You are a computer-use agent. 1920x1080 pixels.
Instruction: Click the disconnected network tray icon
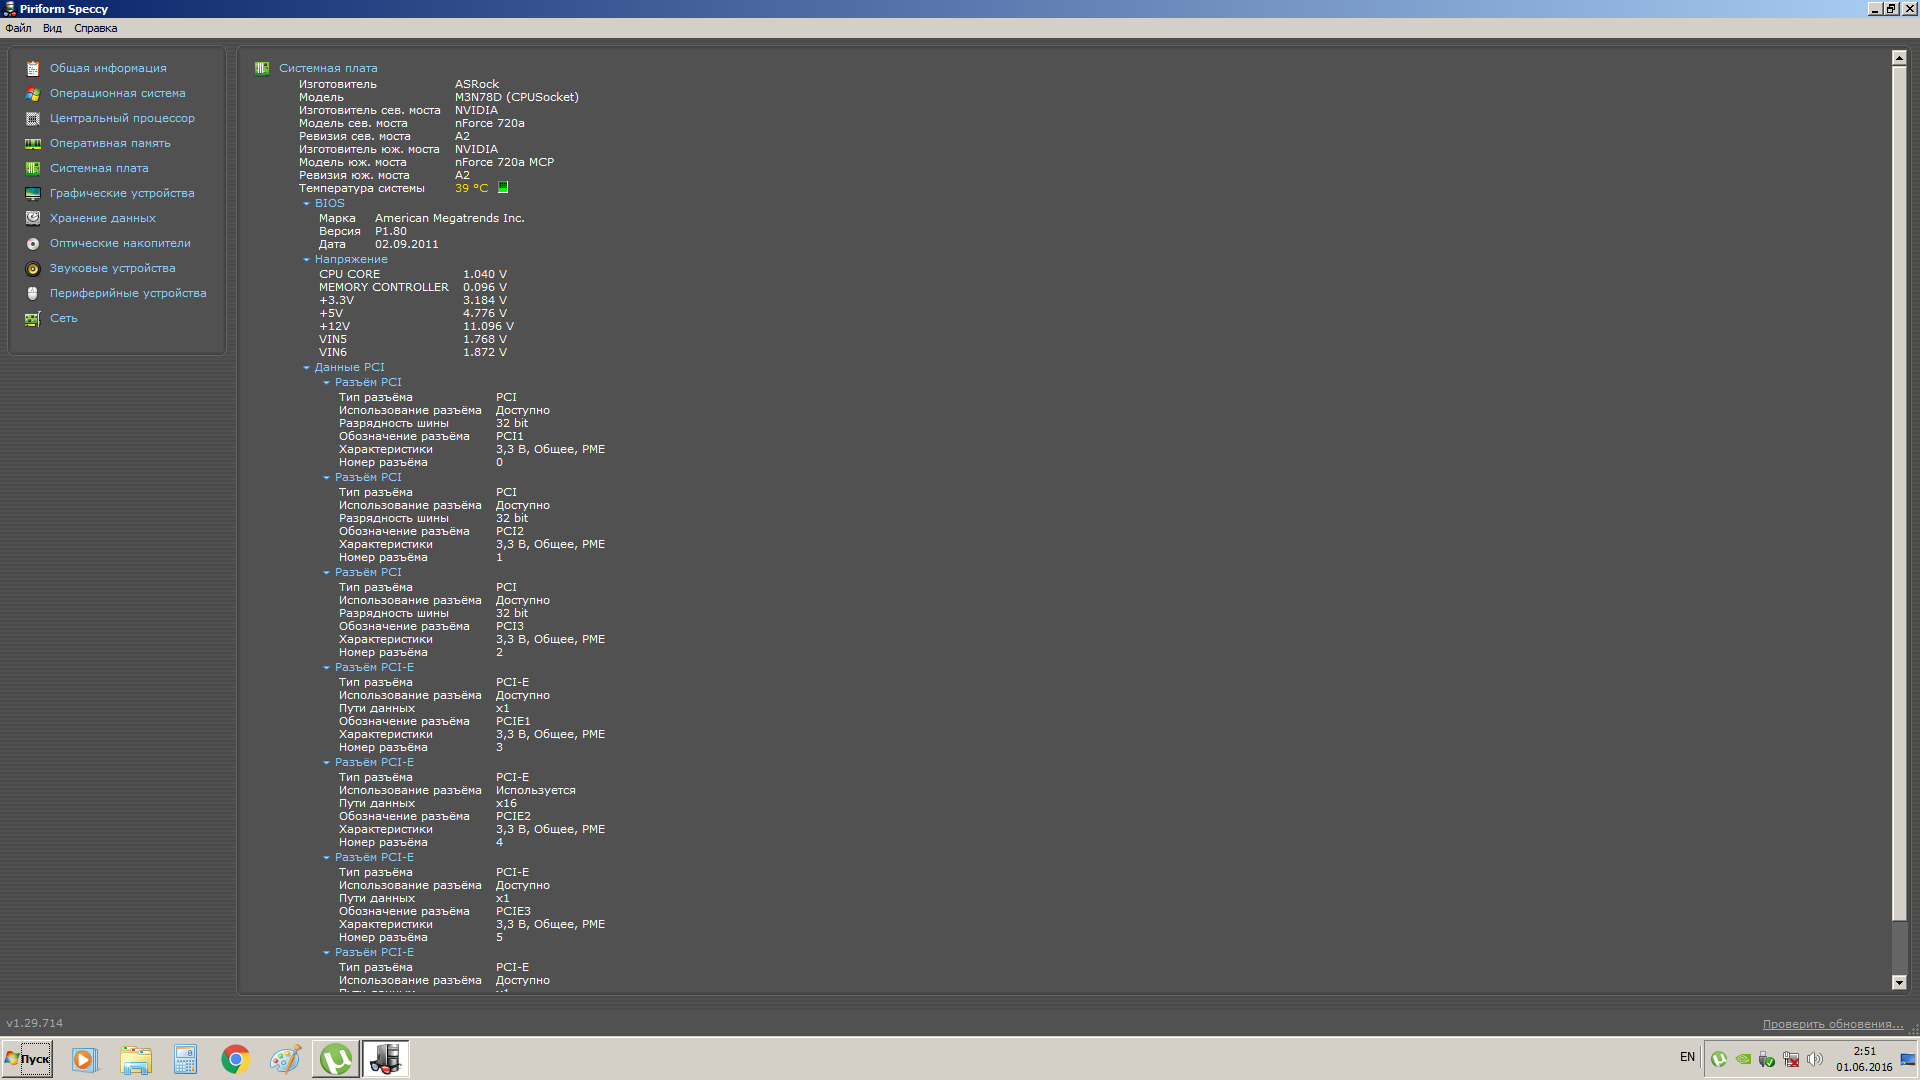point(1791,1058)
